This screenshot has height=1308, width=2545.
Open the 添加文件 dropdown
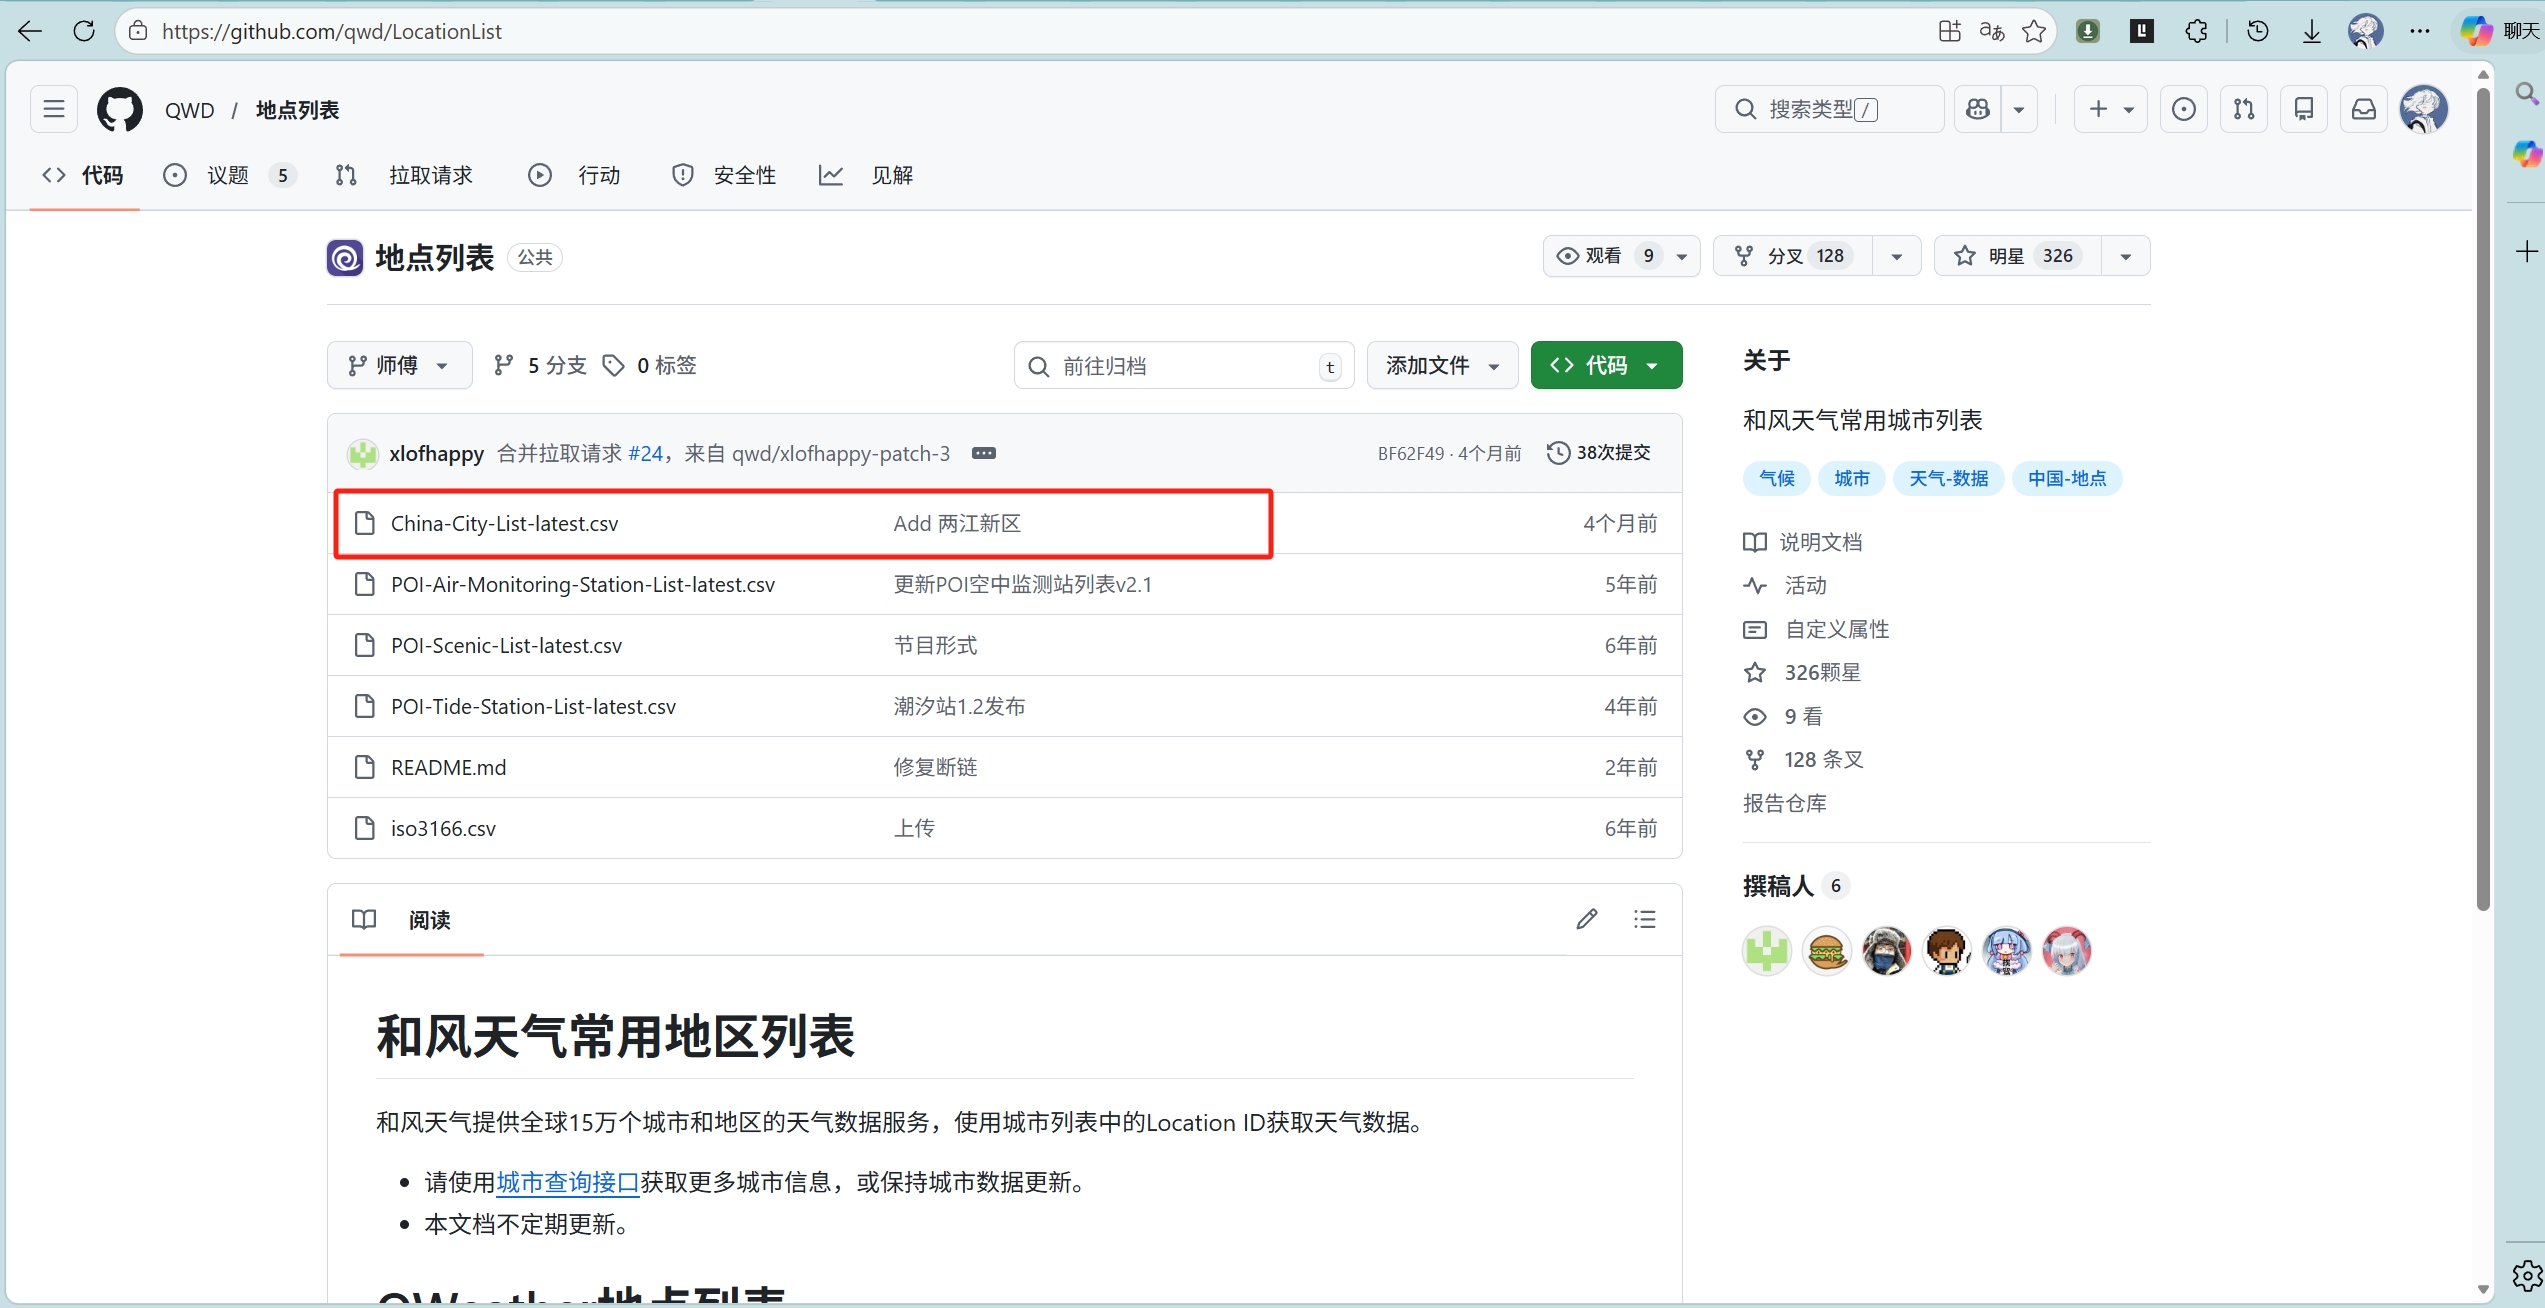(1441, 366)
